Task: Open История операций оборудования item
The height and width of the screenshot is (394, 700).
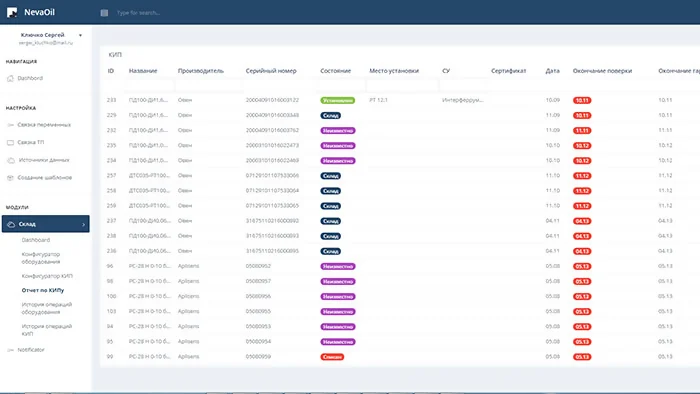Action: click(x=46, y=308)
